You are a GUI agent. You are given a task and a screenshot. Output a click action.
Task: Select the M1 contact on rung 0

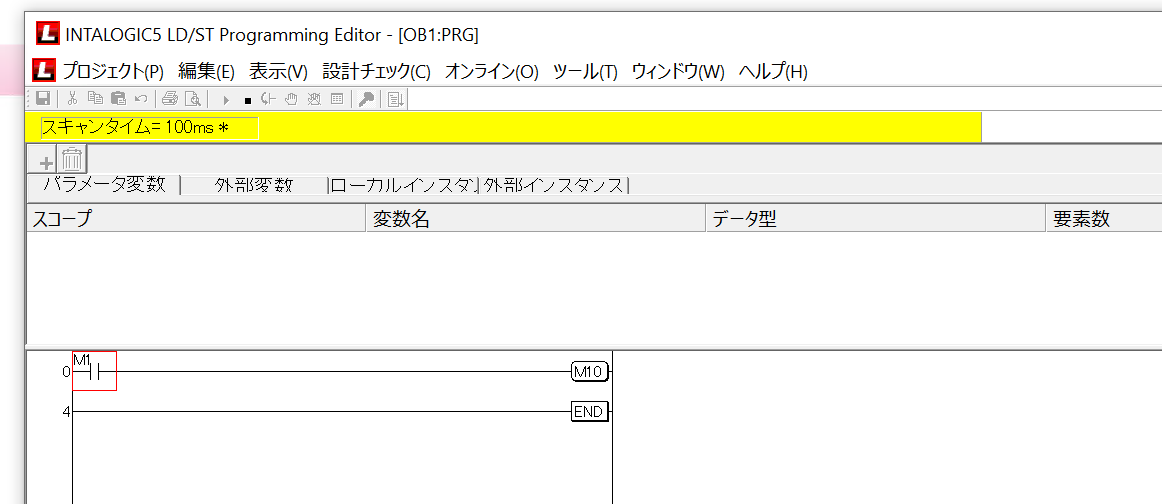(95, 371)
